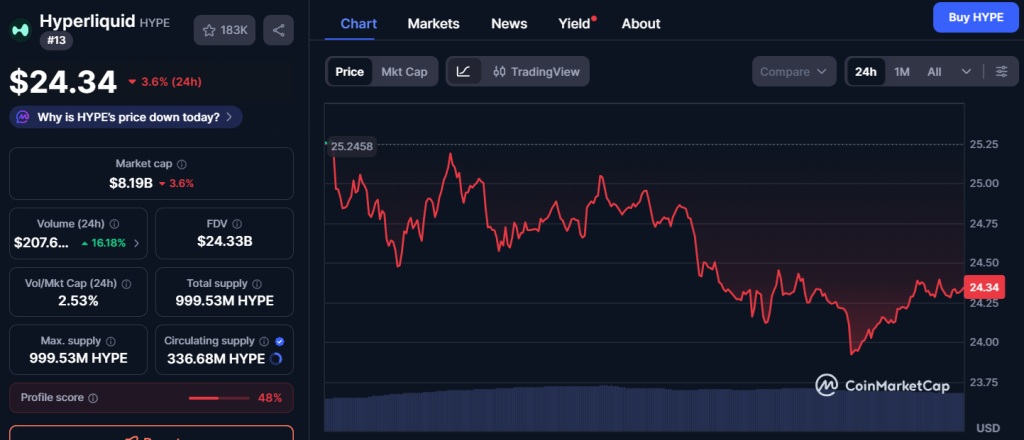This screenshot has height=440, width=1024.
Task: Click the Market cap info icon
Action: 181,164
